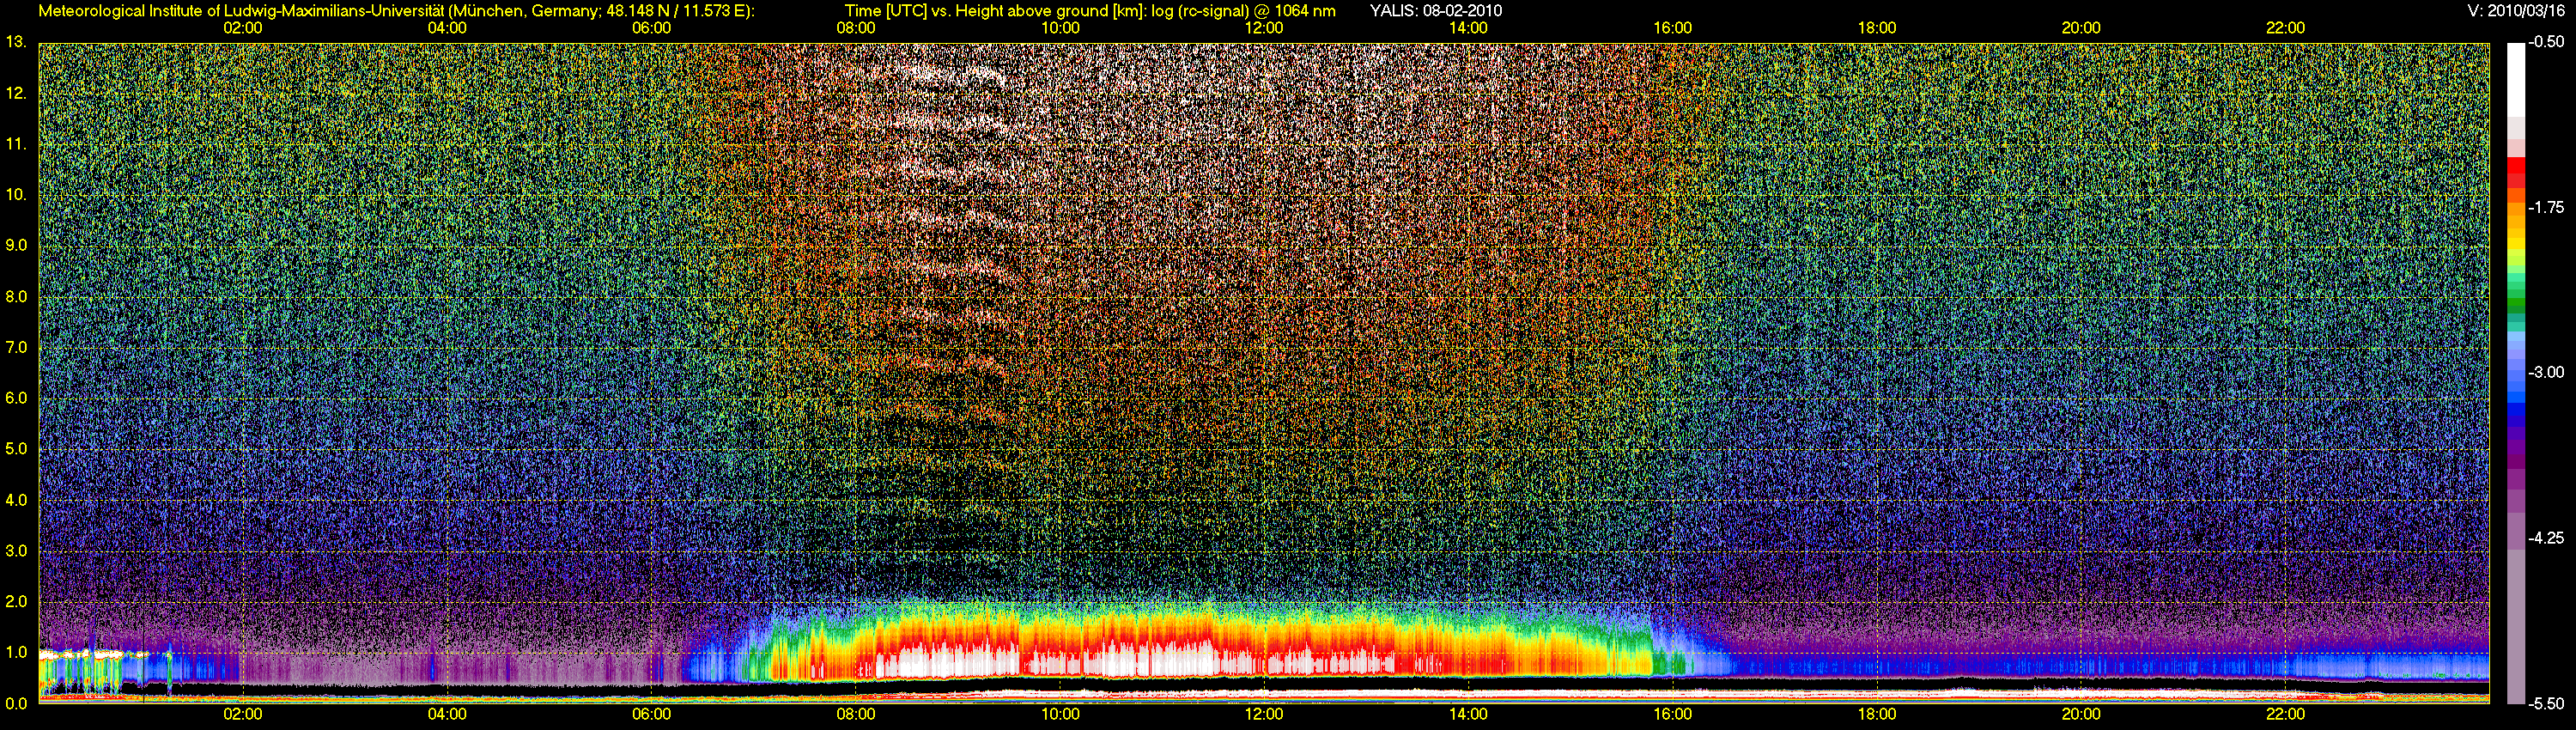Click the '-3.00' color scale value
Screen dimensions: 2576x730
2546,372
